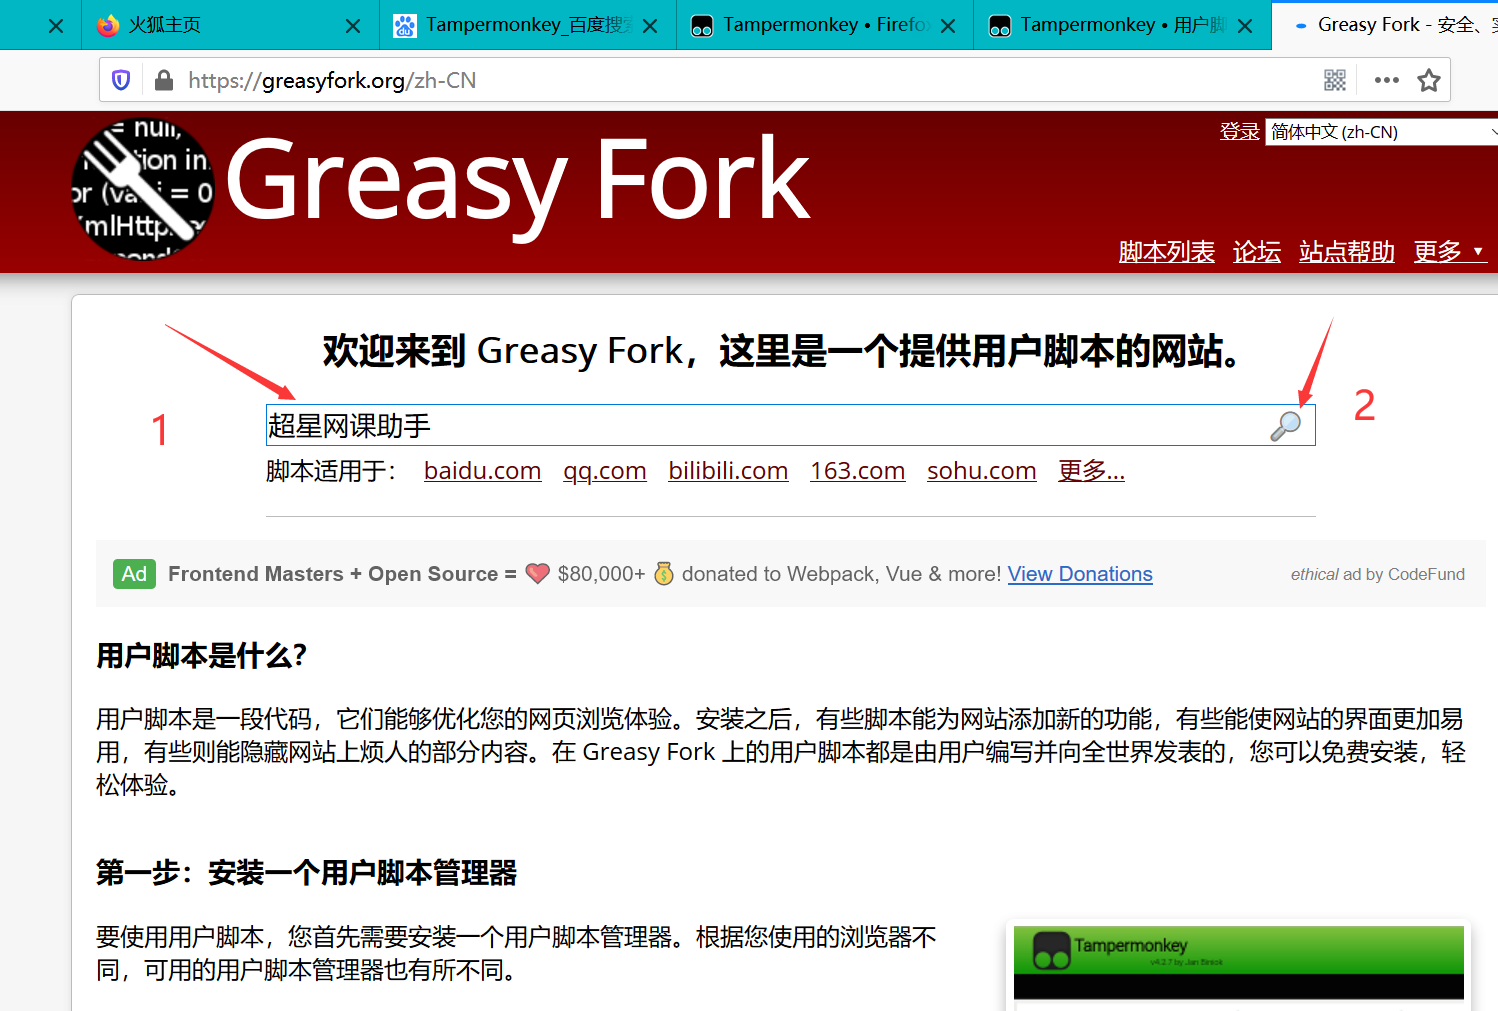
Task: Open scripts for sohu.com
Action: (981, 471)
